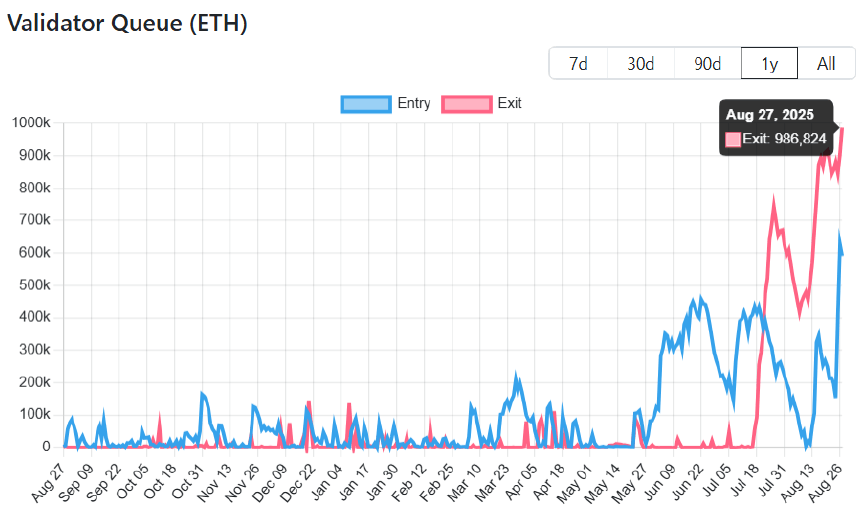
Task: Click the 500k y-axis label
Action: click(34, 285)
